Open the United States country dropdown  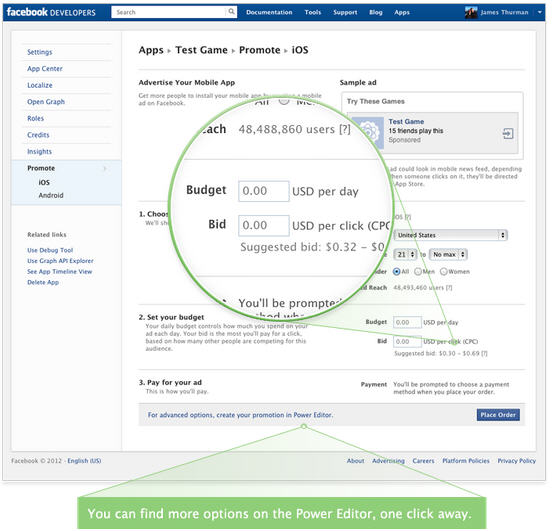[x=450, y=235]
